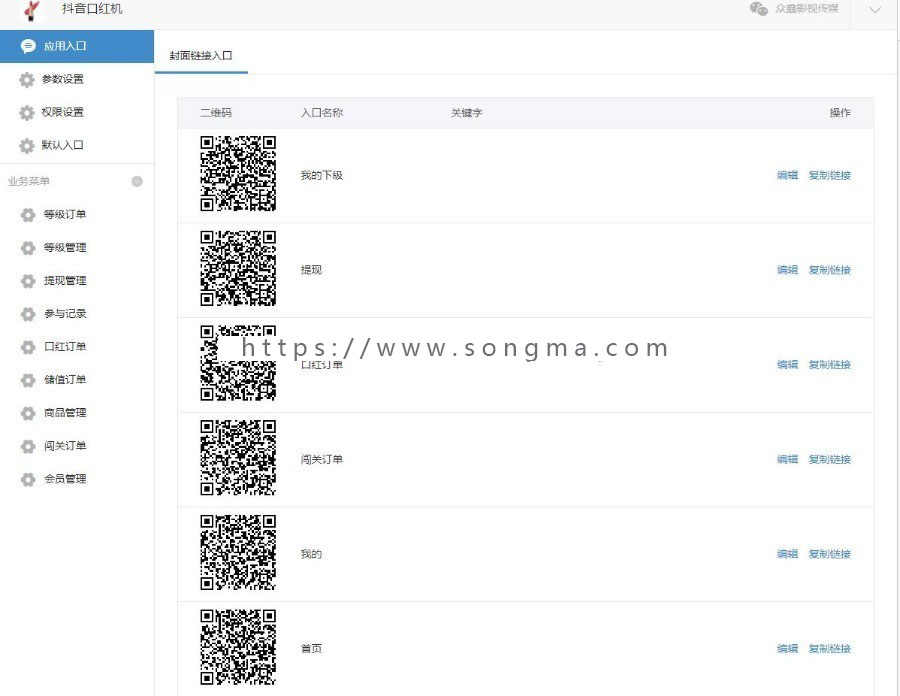
Task: Collapse the 业务菜单 section with its round toggle
Action: tap(137, 181)
